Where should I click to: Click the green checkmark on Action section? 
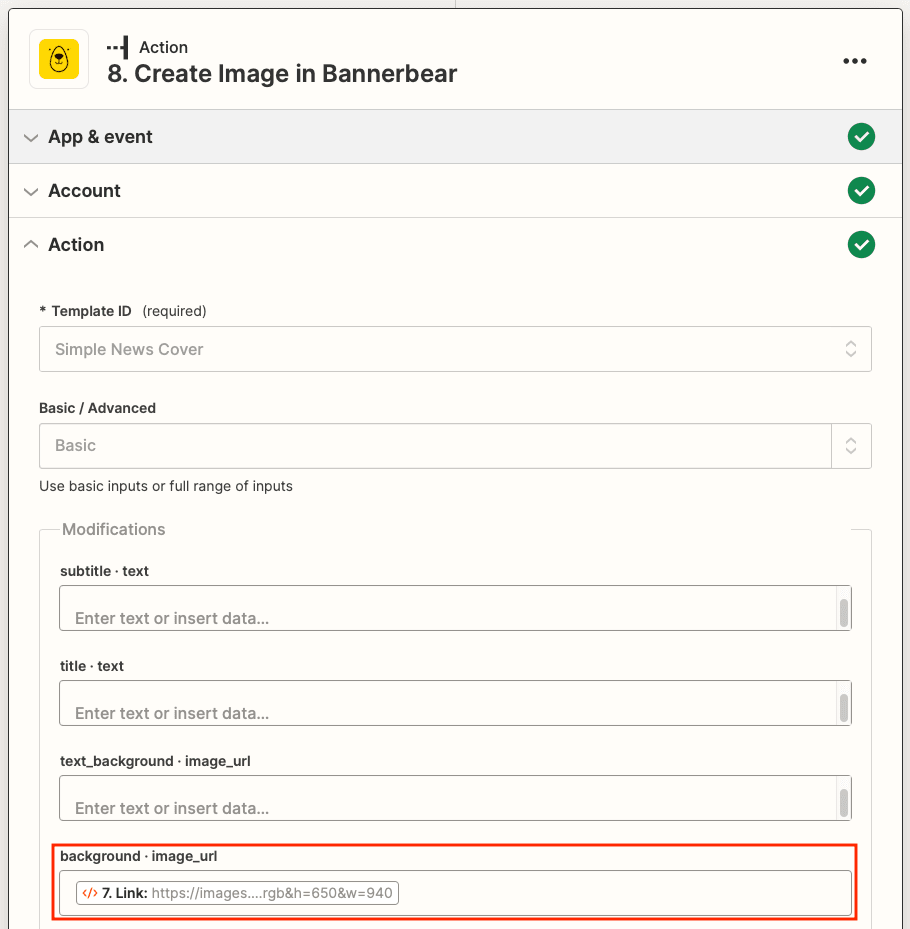861,244
